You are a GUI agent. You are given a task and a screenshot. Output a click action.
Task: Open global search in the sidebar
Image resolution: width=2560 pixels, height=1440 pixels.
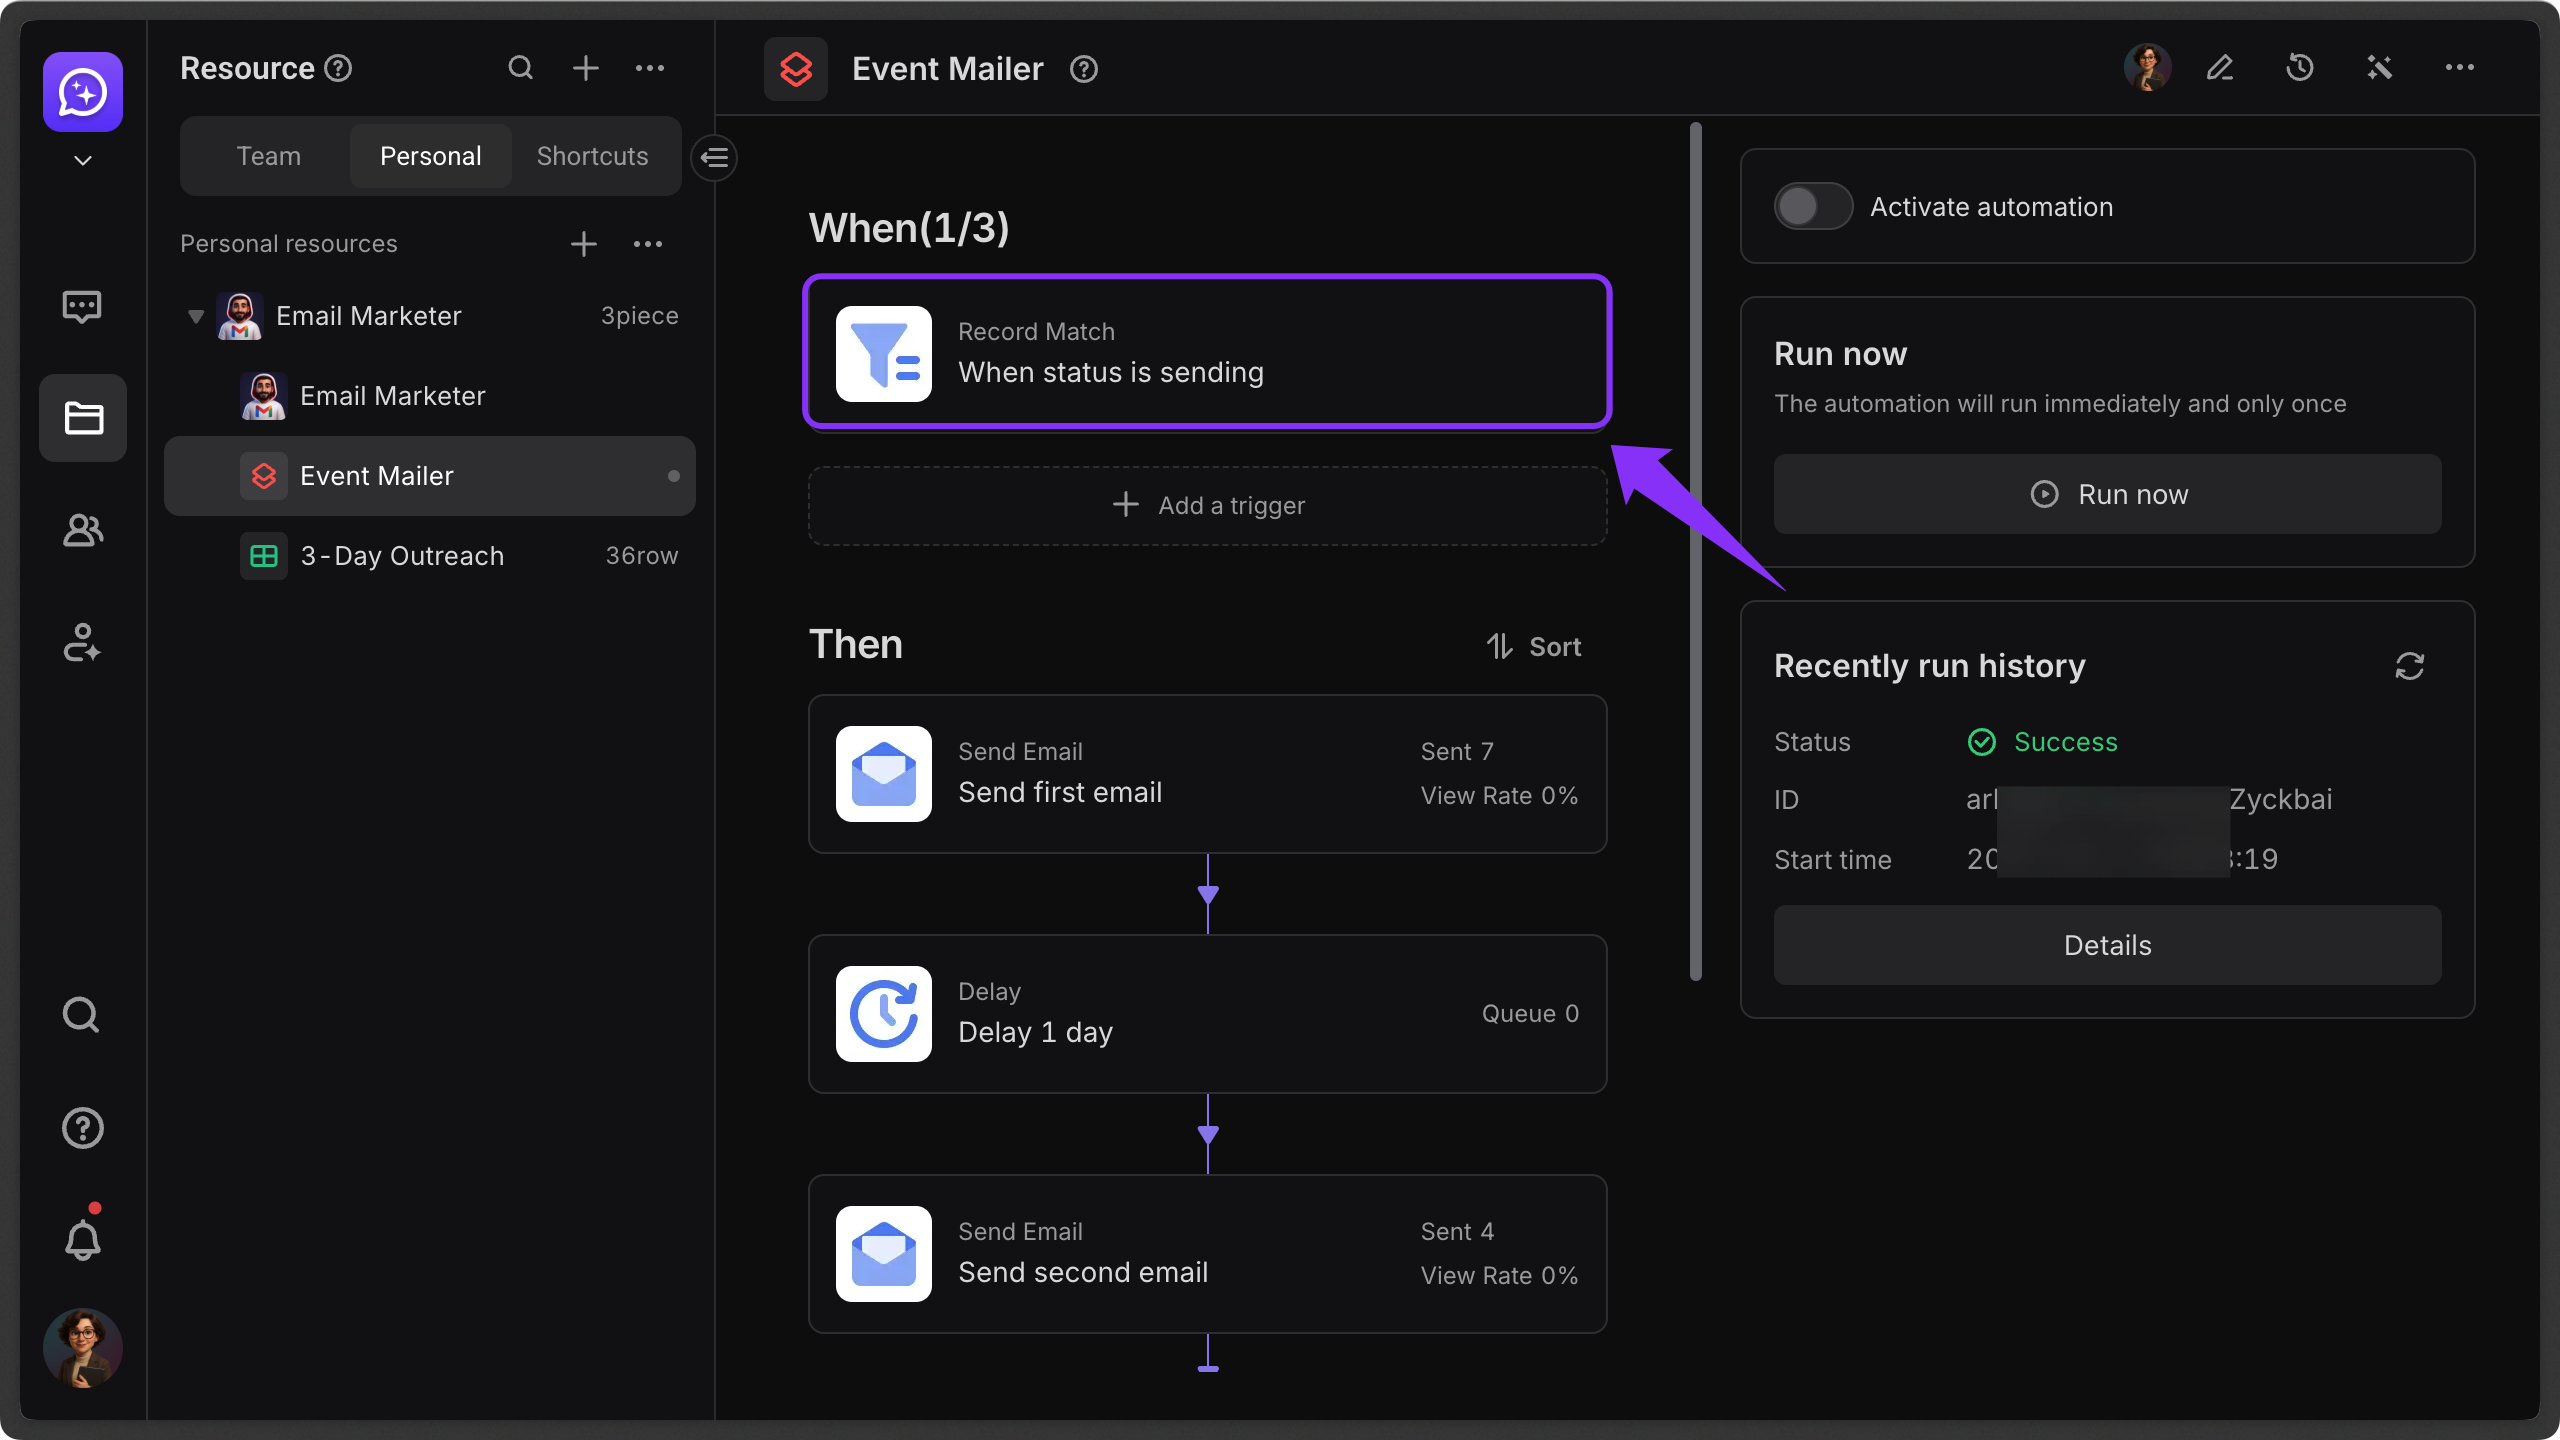pyautogui.click(x=81, y=1015)
